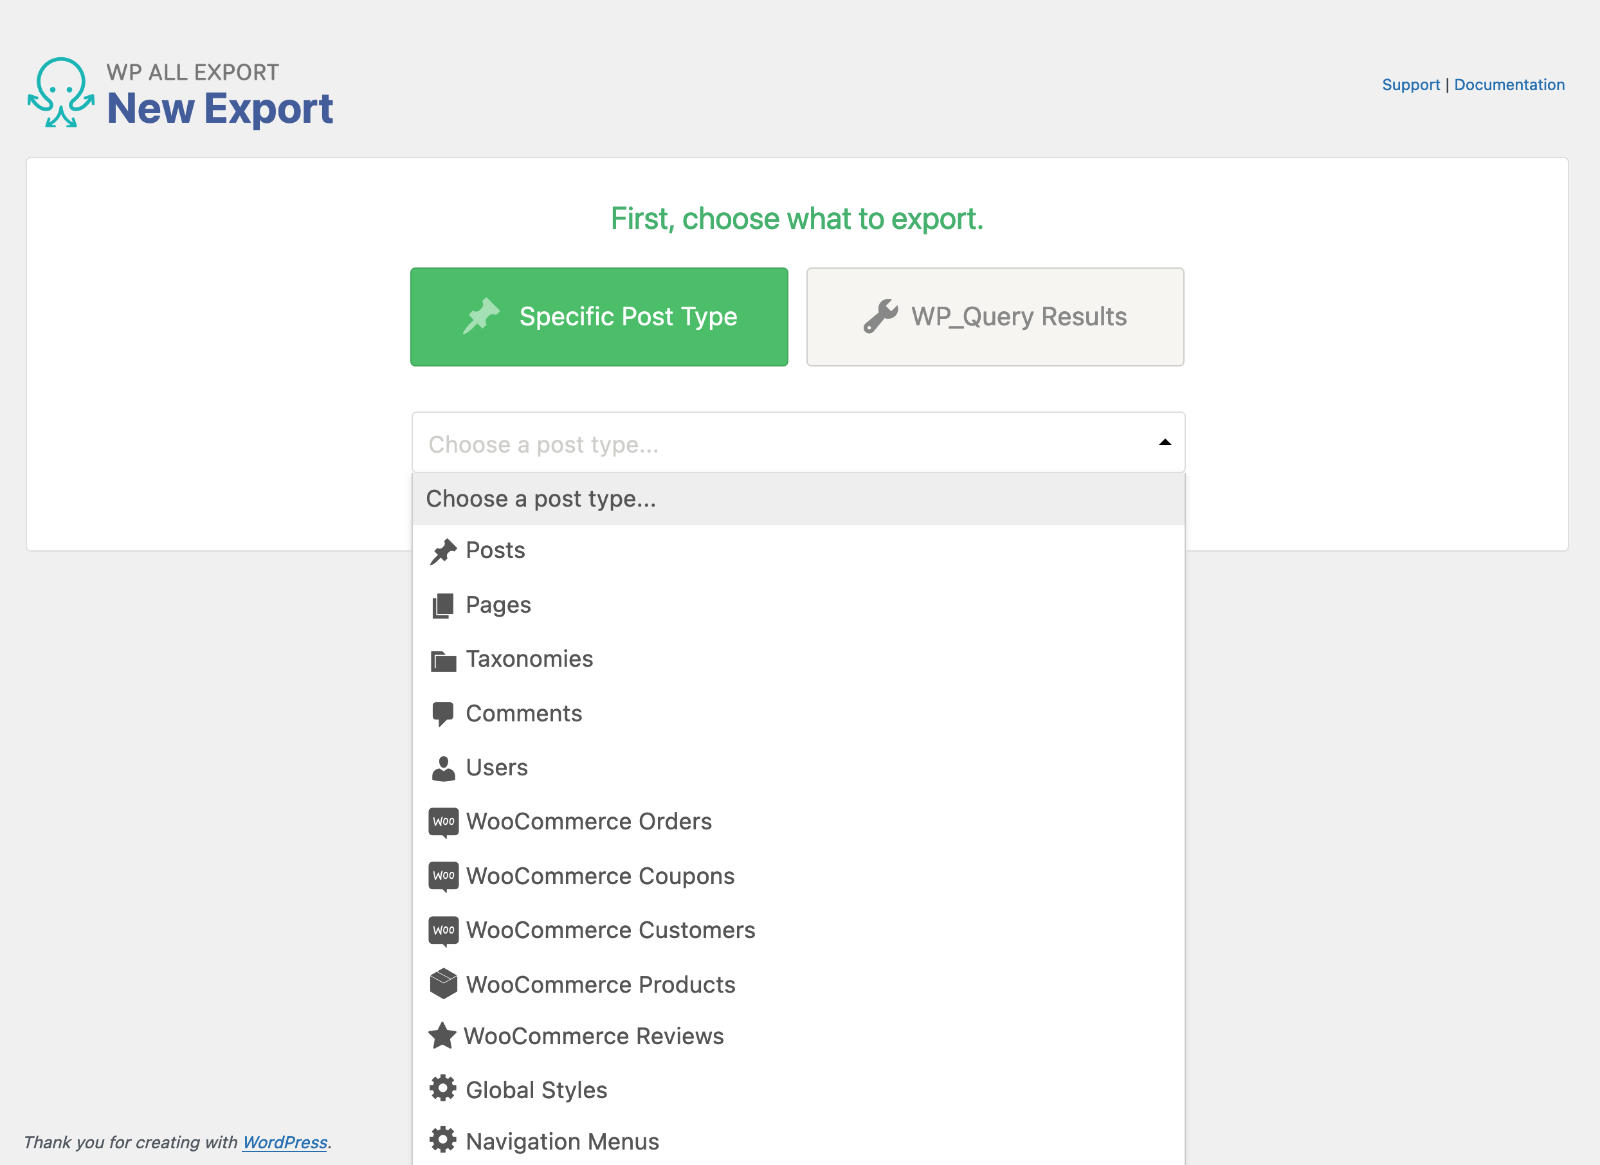
Task: Pick WooCommerce Coupons option
Action: point(798,876)
